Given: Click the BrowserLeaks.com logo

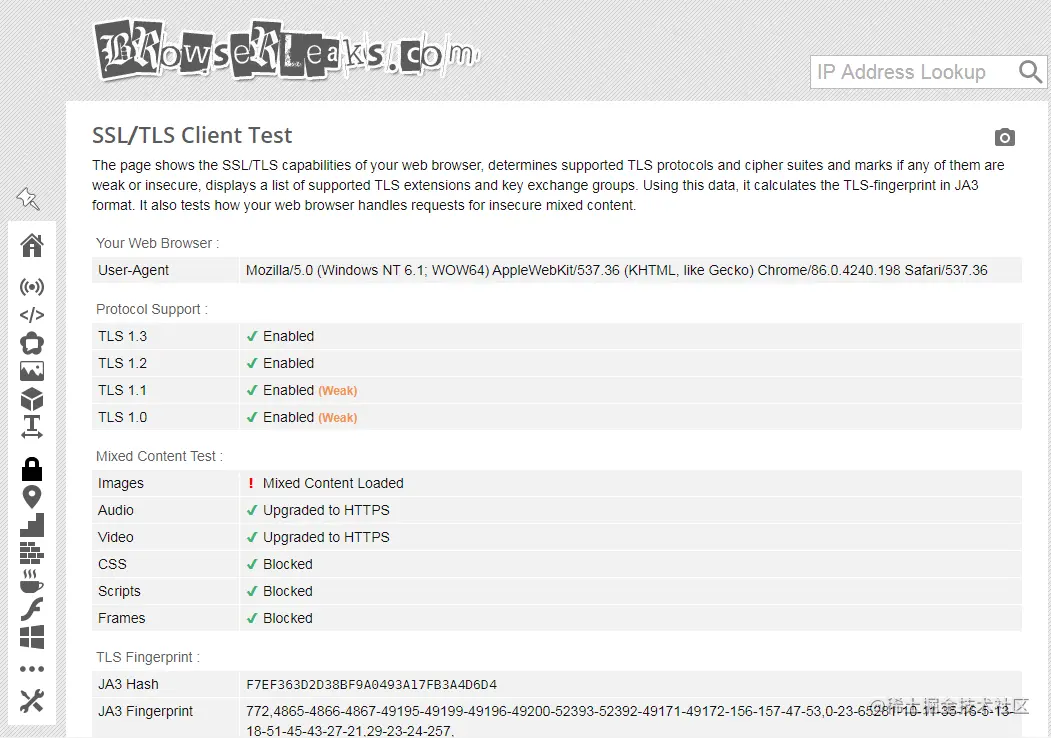Looking at the screenshot, I should (287, 51).
